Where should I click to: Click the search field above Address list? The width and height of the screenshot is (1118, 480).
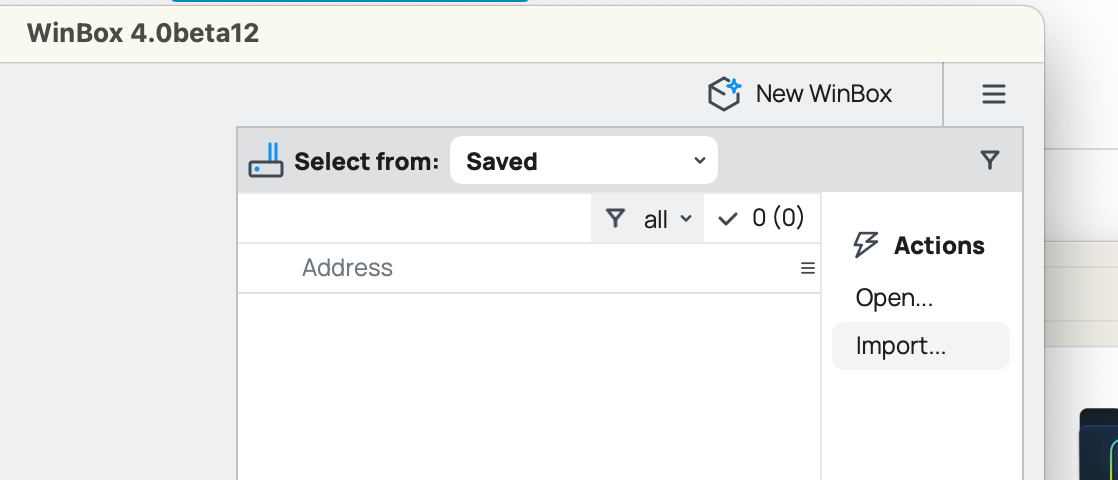414,218
